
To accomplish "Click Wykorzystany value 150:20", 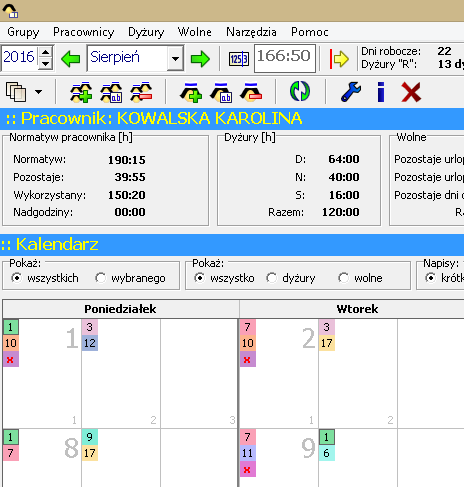I will coord(127,195).
